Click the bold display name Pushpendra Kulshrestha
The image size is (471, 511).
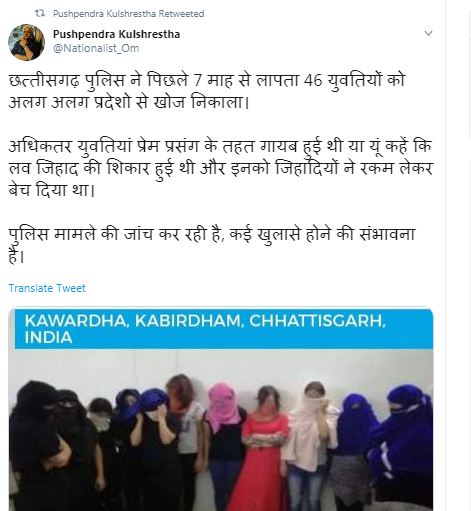[x=116, y=34]
